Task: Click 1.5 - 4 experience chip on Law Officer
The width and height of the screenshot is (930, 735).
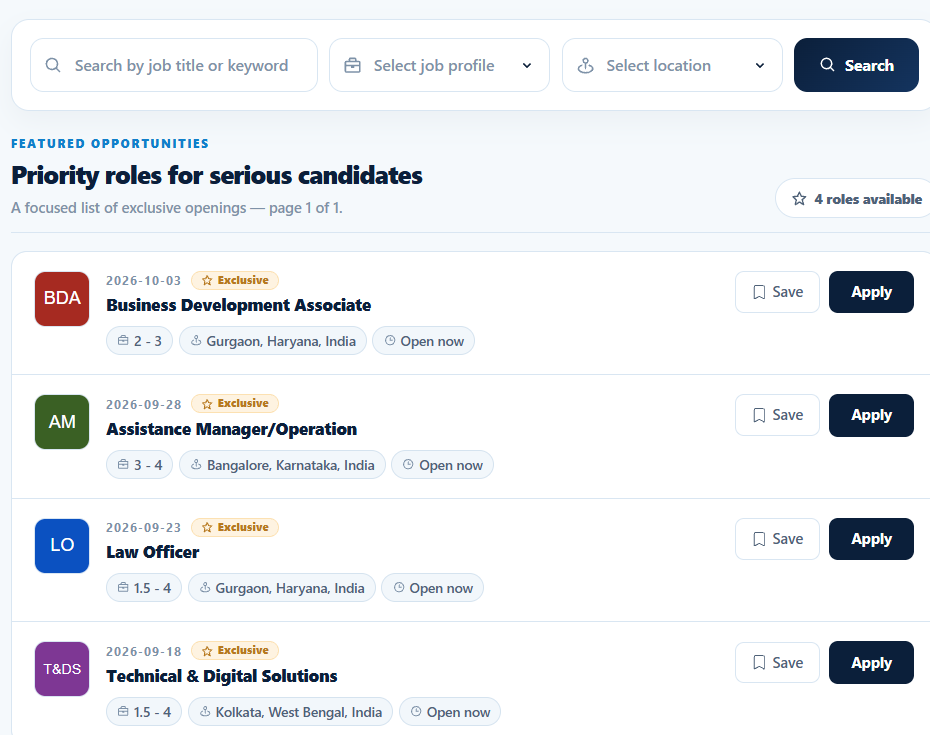Action: pos(144,588)
